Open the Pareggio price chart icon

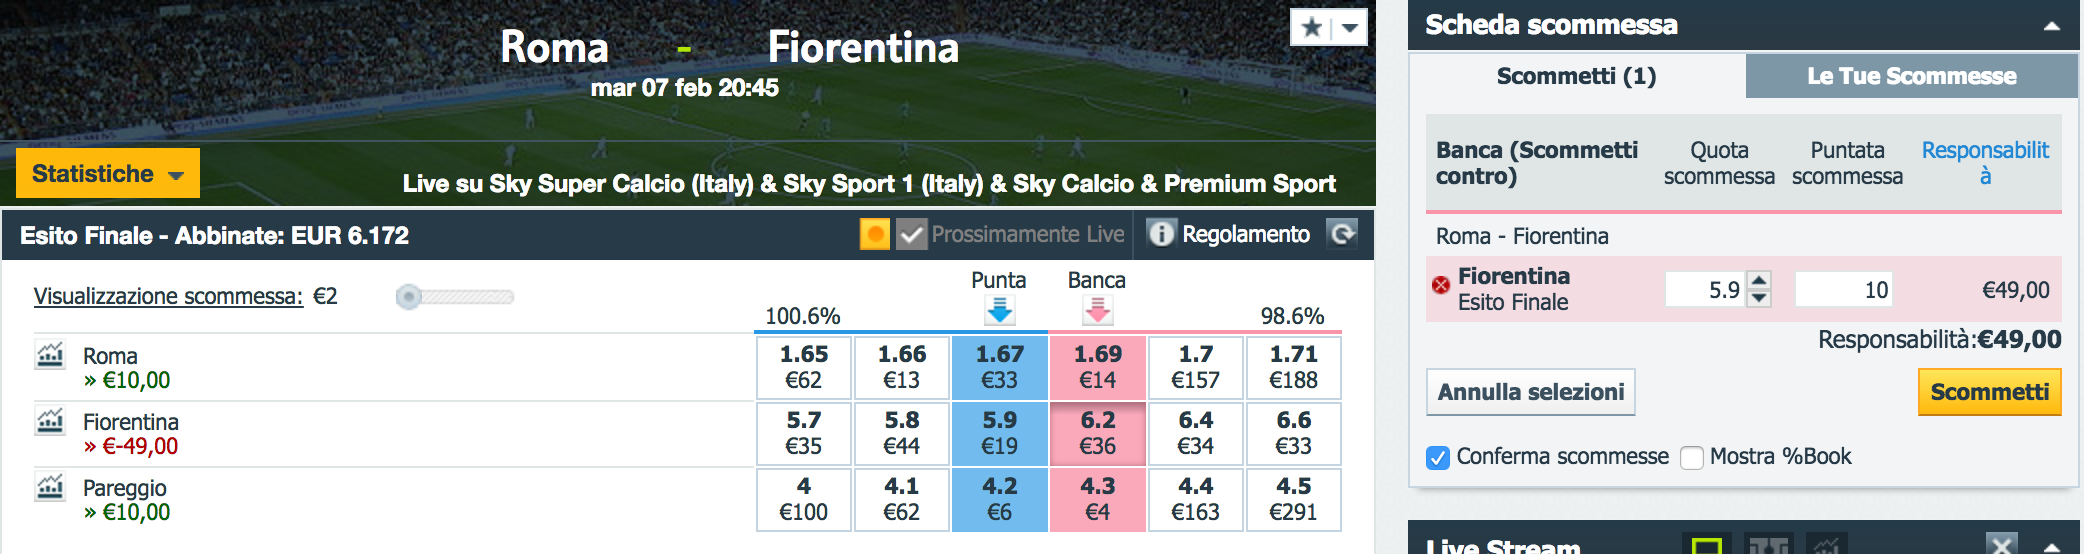[50, 487]
